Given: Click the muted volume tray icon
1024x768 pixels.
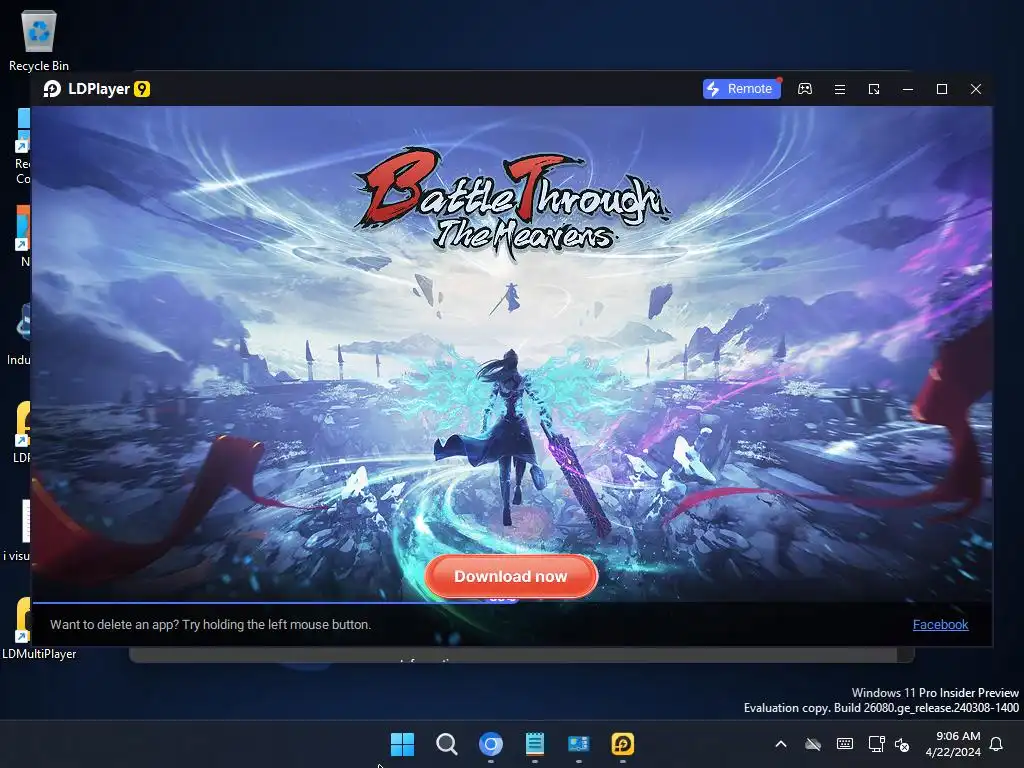Looking at the screenshot, I should (902, 744).
